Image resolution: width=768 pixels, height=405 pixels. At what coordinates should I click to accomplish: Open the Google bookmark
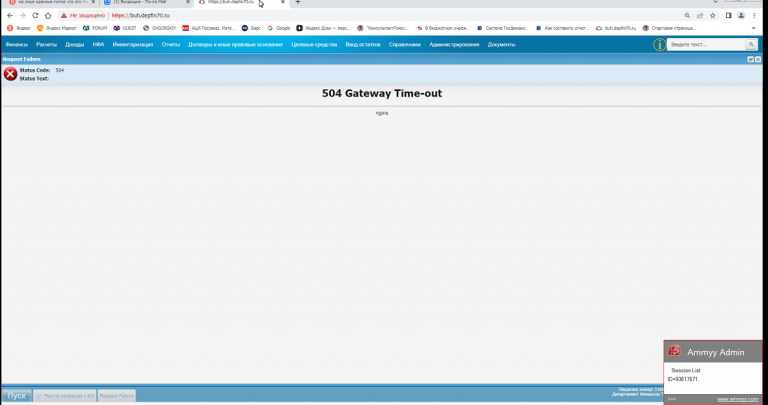pos(279,28)
